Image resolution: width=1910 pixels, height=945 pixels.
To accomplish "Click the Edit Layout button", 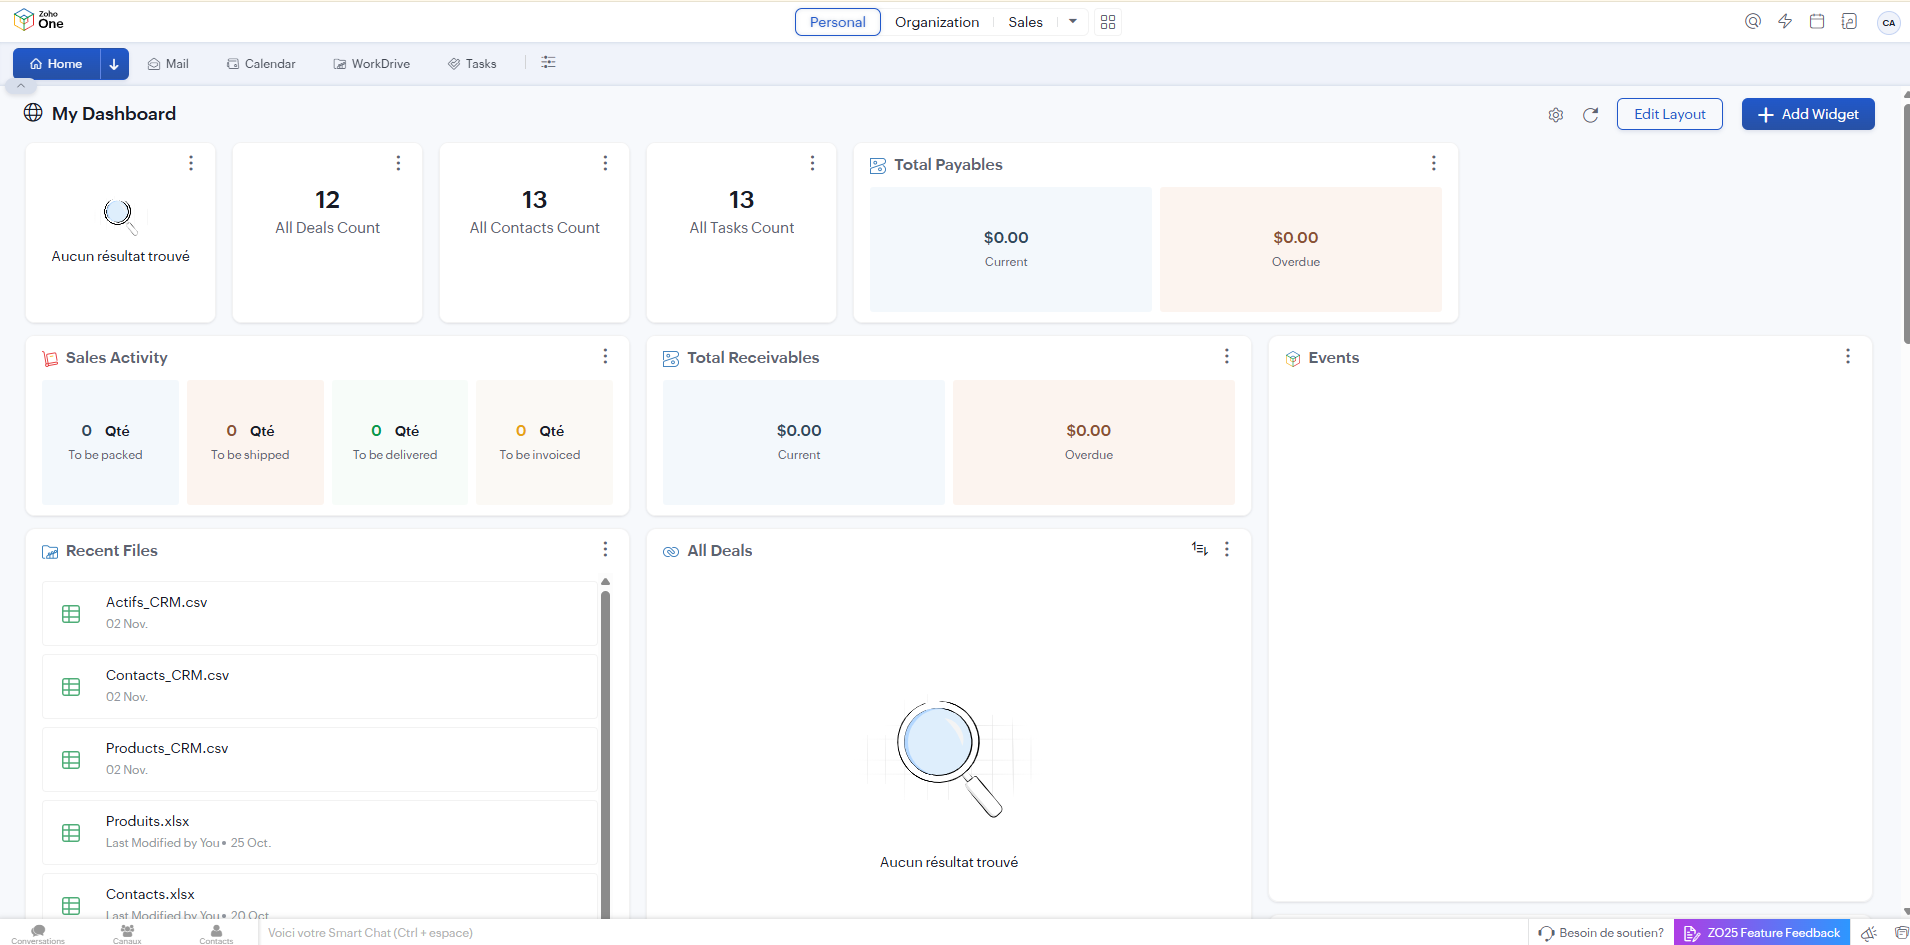I will pyautogui.click(x=1669, y=114).
